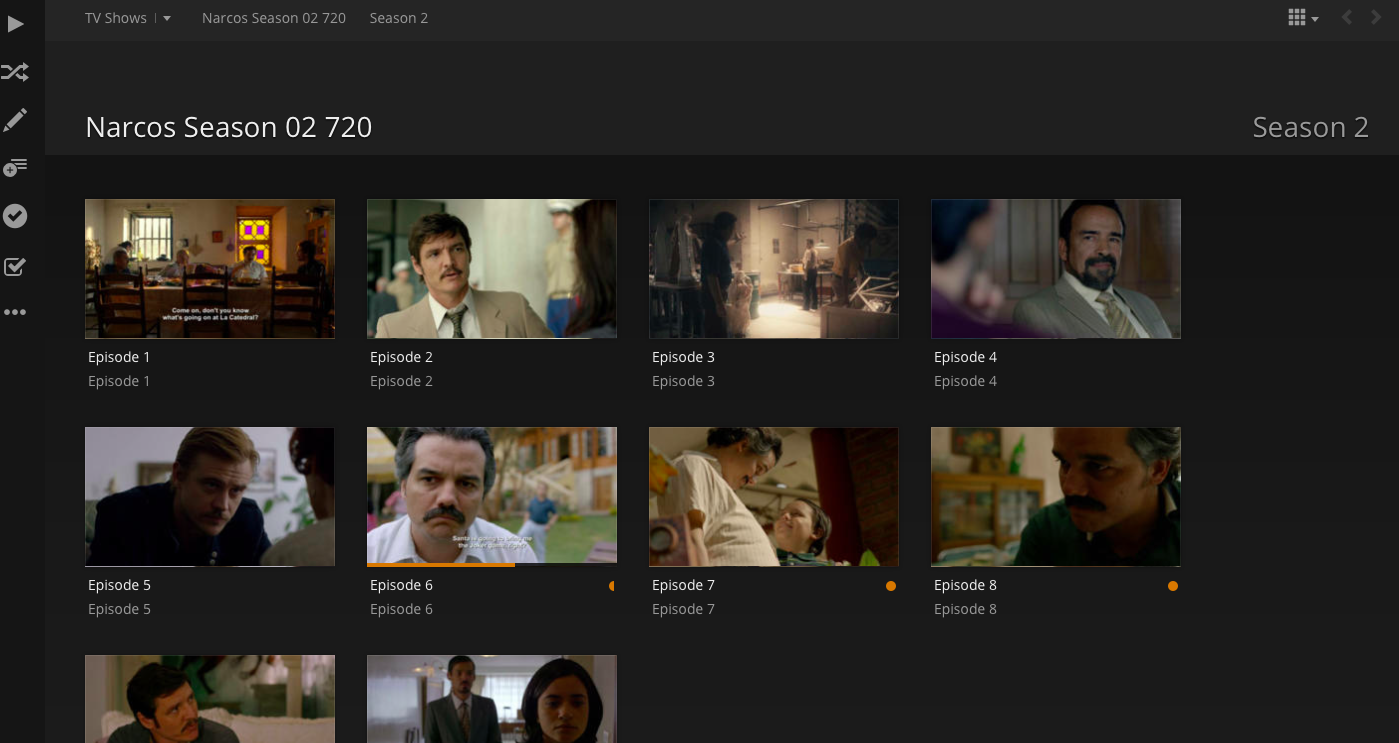Click the white Episode 4 title link
The width and height of the screenshot is (1399, 743).
pos(965,357)
